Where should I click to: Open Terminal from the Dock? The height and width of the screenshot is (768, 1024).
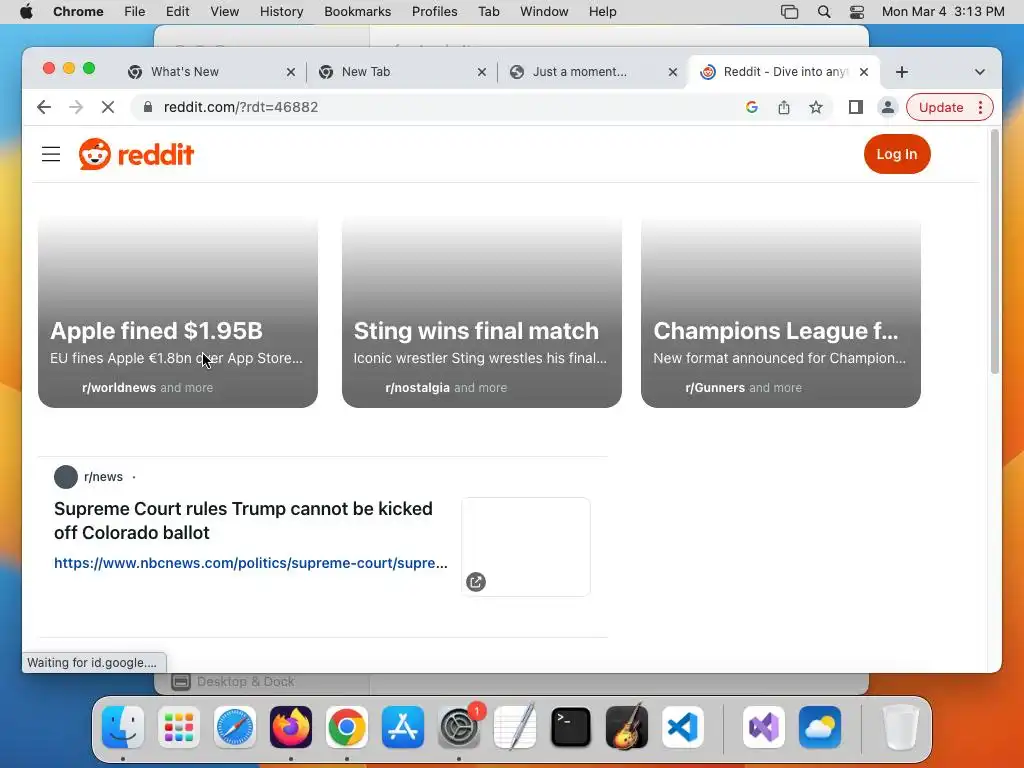(571, 726)
